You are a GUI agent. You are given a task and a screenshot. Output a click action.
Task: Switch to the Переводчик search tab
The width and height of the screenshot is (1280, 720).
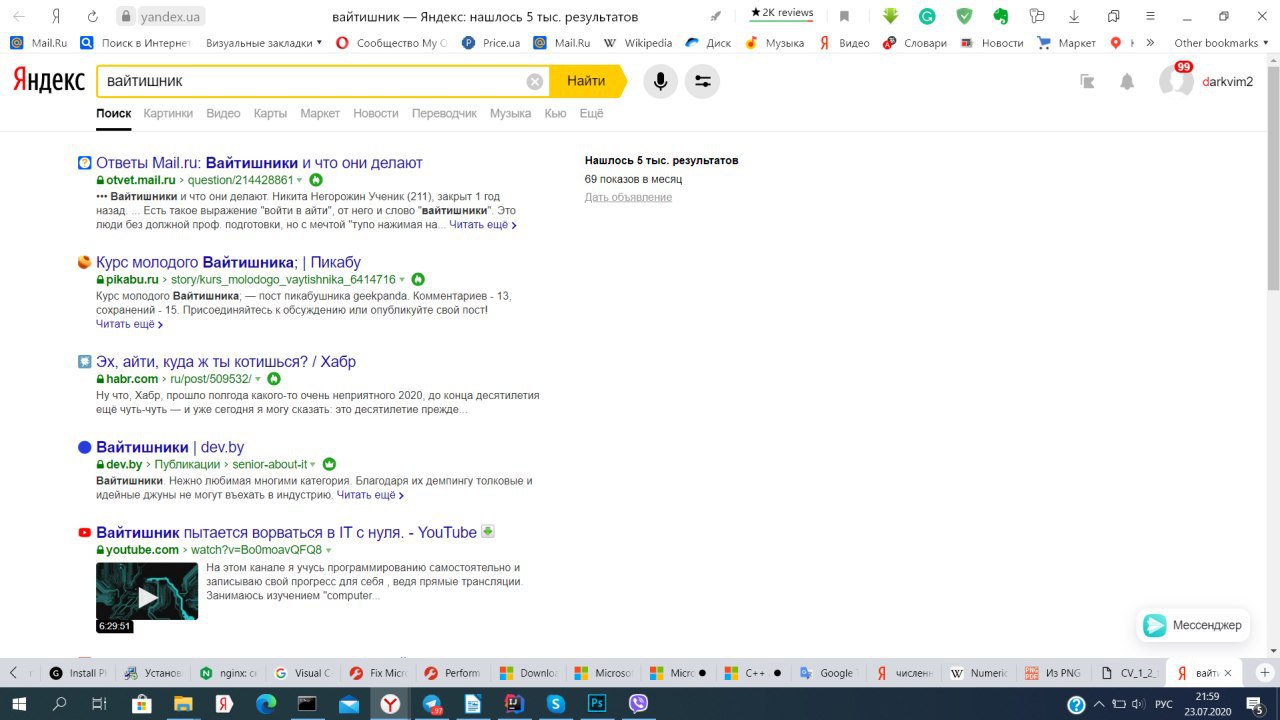pyautogui.click(x=444, y=113)
